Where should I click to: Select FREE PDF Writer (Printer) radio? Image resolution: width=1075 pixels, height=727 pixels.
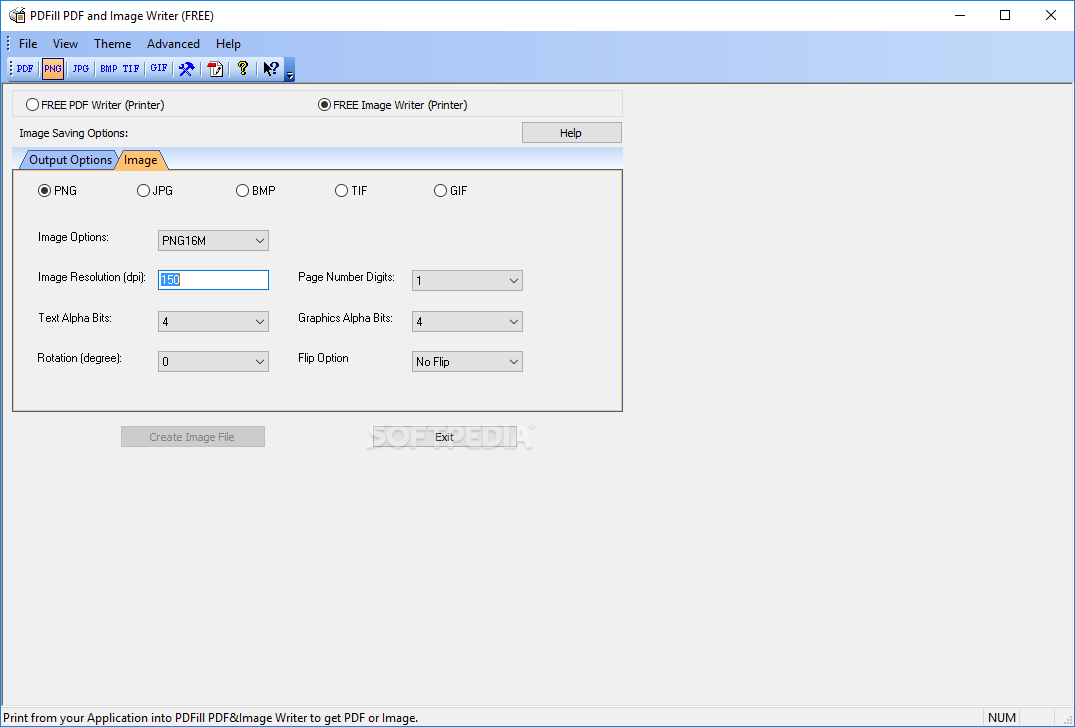[x=95, y=105]
